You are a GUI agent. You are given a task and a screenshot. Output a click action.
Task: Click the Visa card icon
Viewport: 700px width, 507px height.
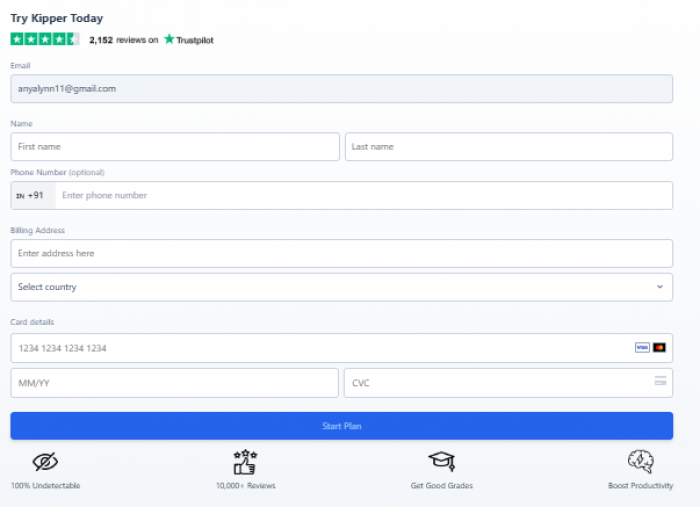(642, 347)
